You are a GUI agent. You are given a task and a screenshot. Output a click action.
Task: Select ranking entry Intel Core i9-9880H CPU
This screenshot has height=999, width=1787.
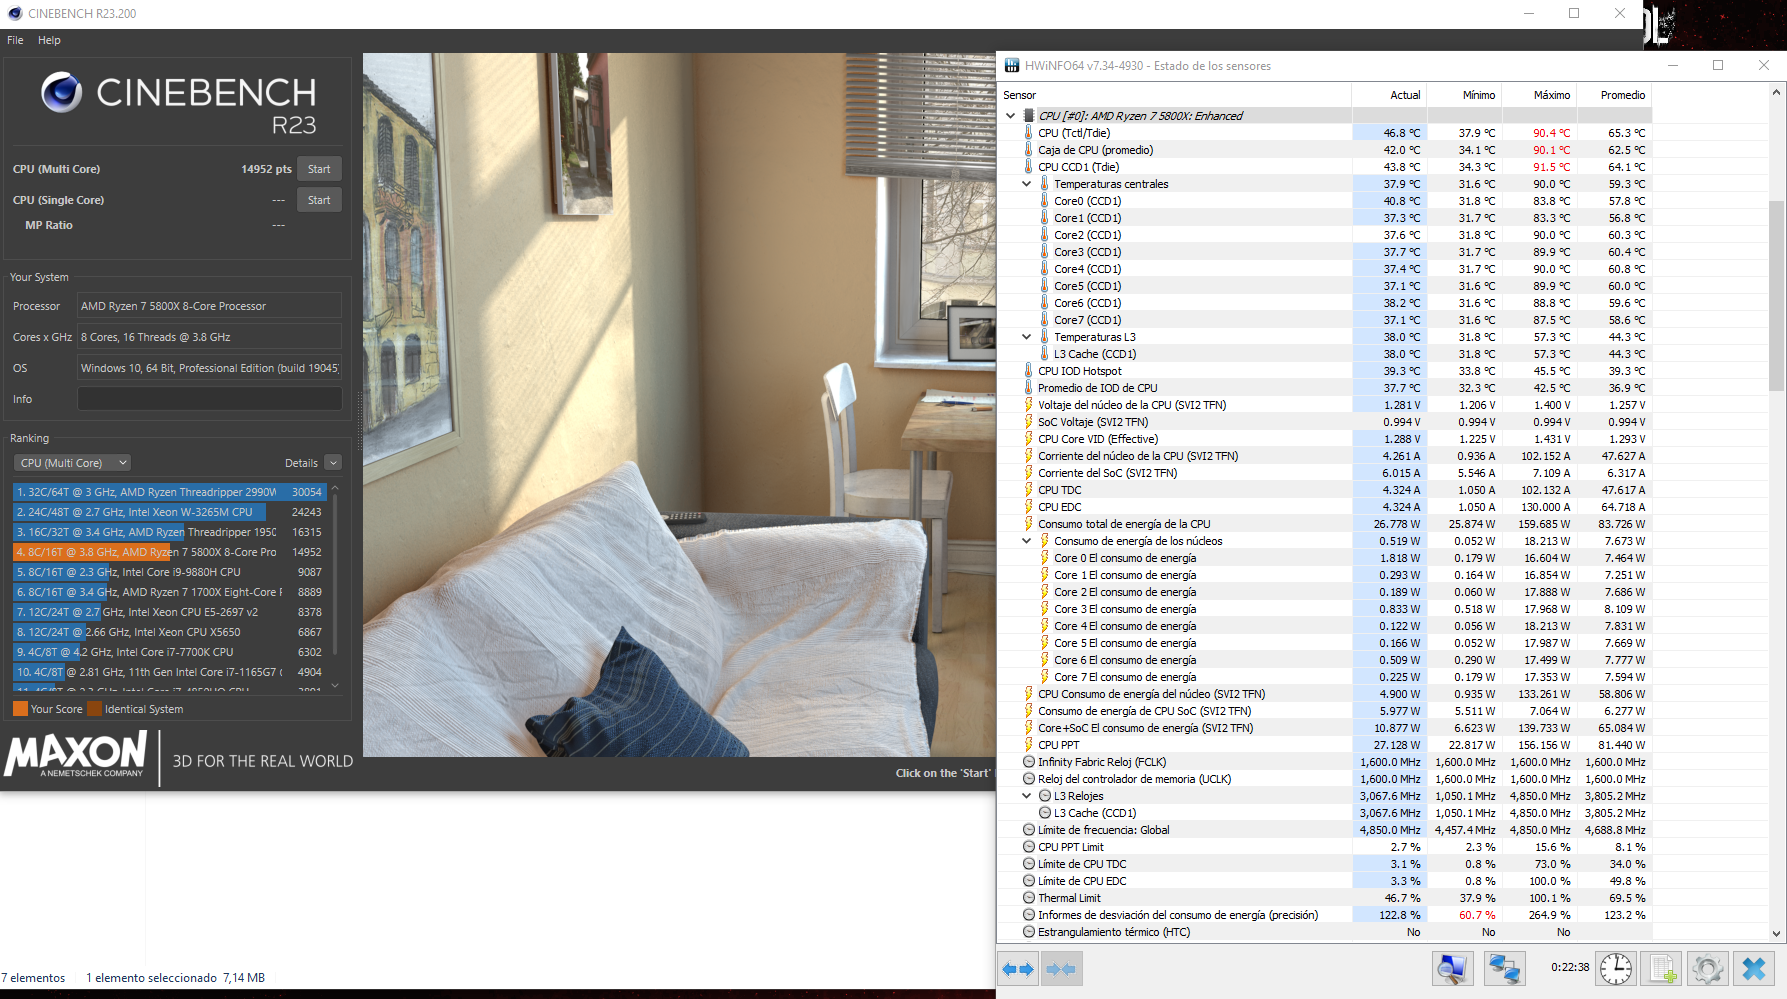click(x=170, y=572)
